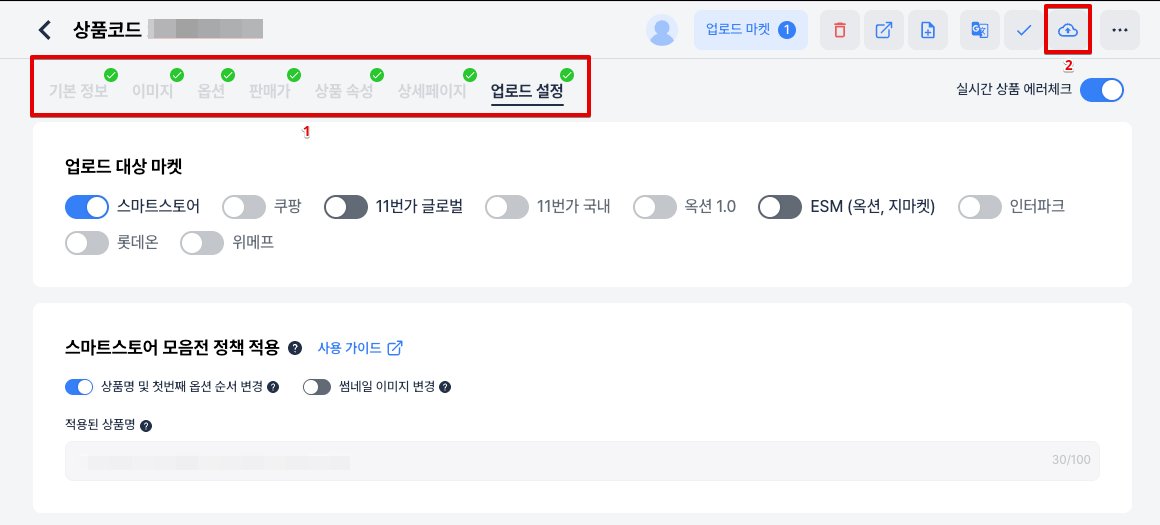Screen dimensions: 1160x525
Task: Open the 사용 가이드 link
Action: (x=360, y=348)
